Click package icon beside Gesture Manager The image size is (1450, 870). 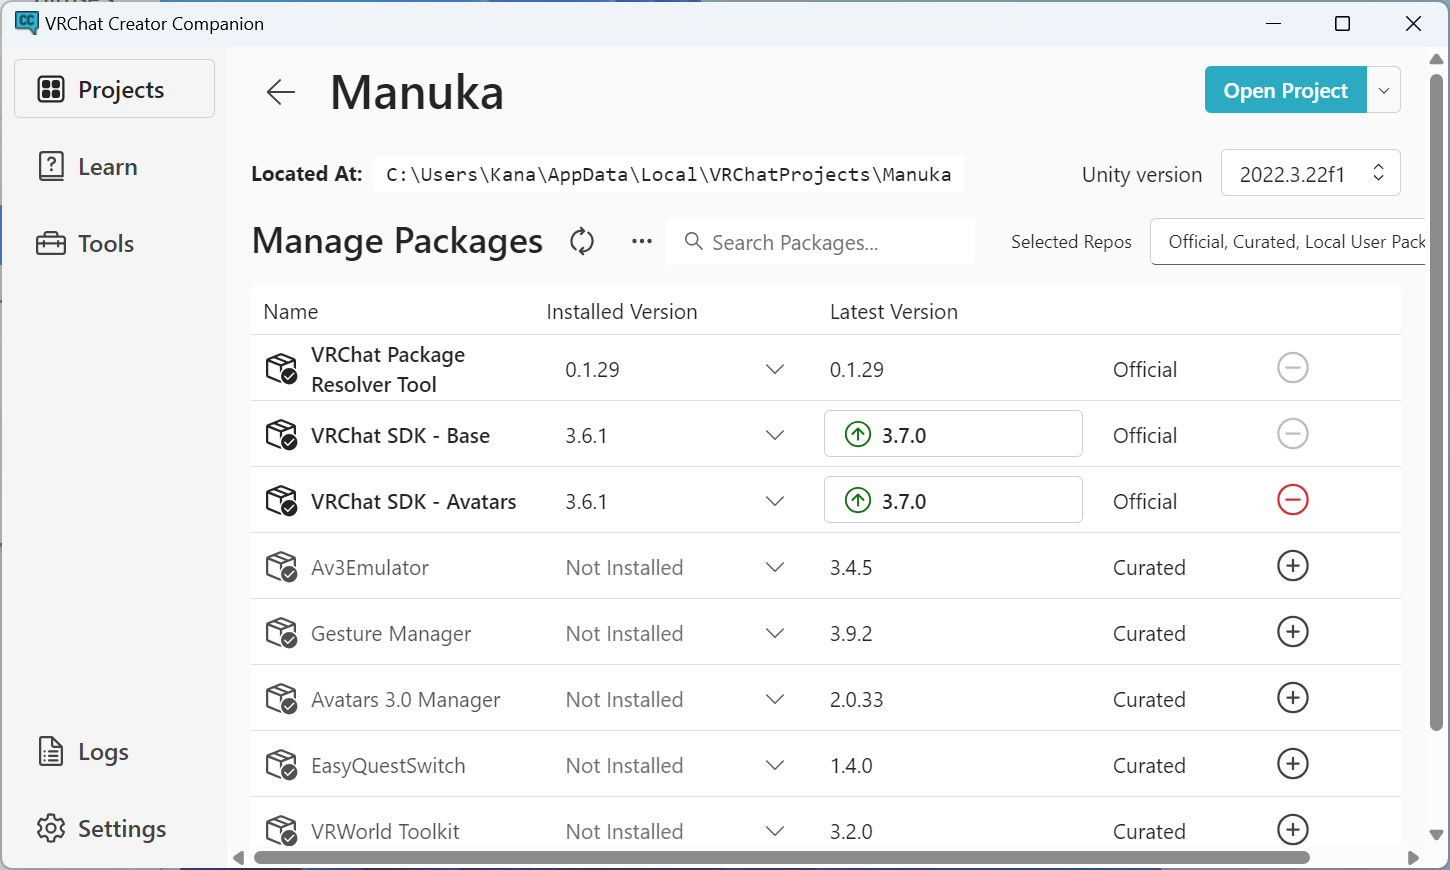pos(281,633)
